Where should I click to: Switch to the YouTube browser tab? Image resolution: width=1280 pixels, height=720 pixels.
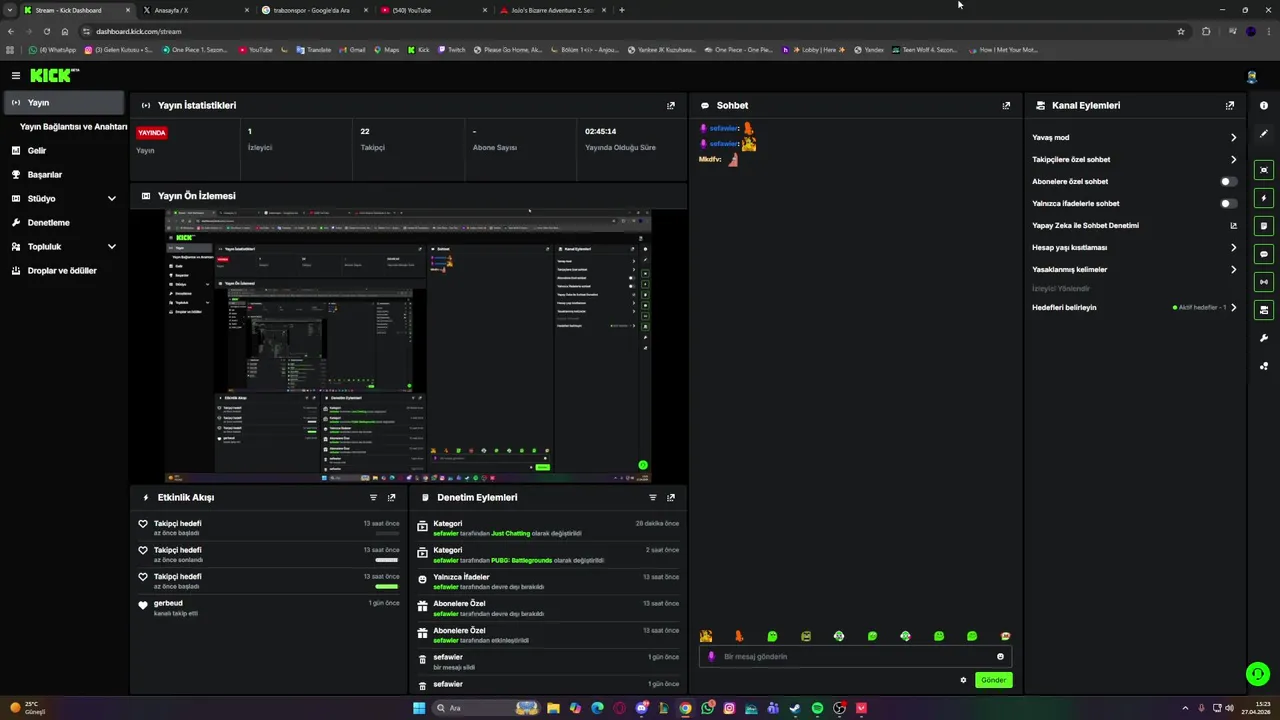[x=433, y=10]
